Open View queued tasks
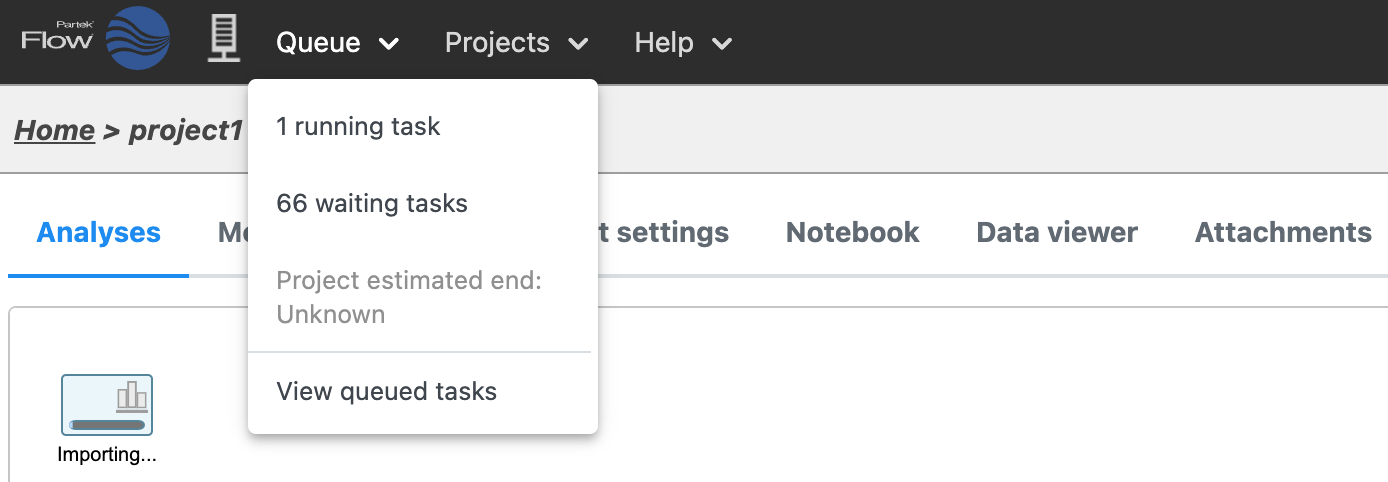 pyautogui.click(x=386, y=391)
